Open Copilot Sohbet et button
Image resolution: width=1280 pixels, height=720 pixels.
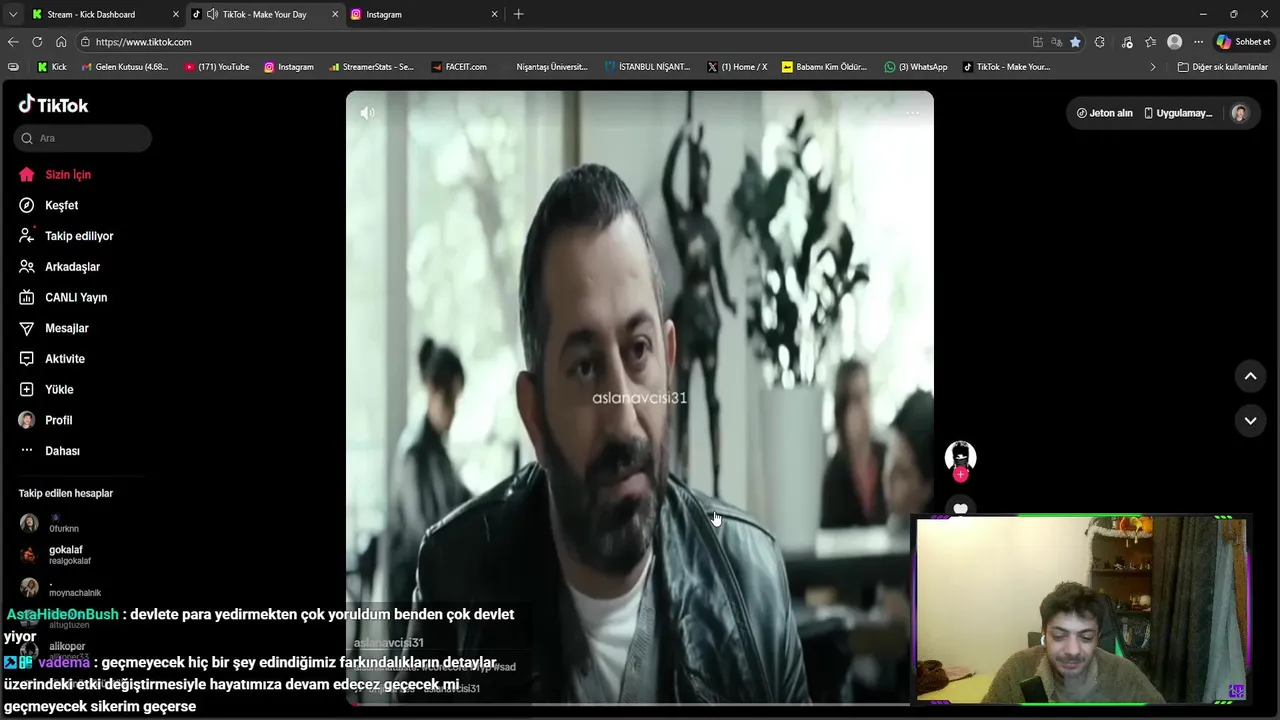point(1243,42)
